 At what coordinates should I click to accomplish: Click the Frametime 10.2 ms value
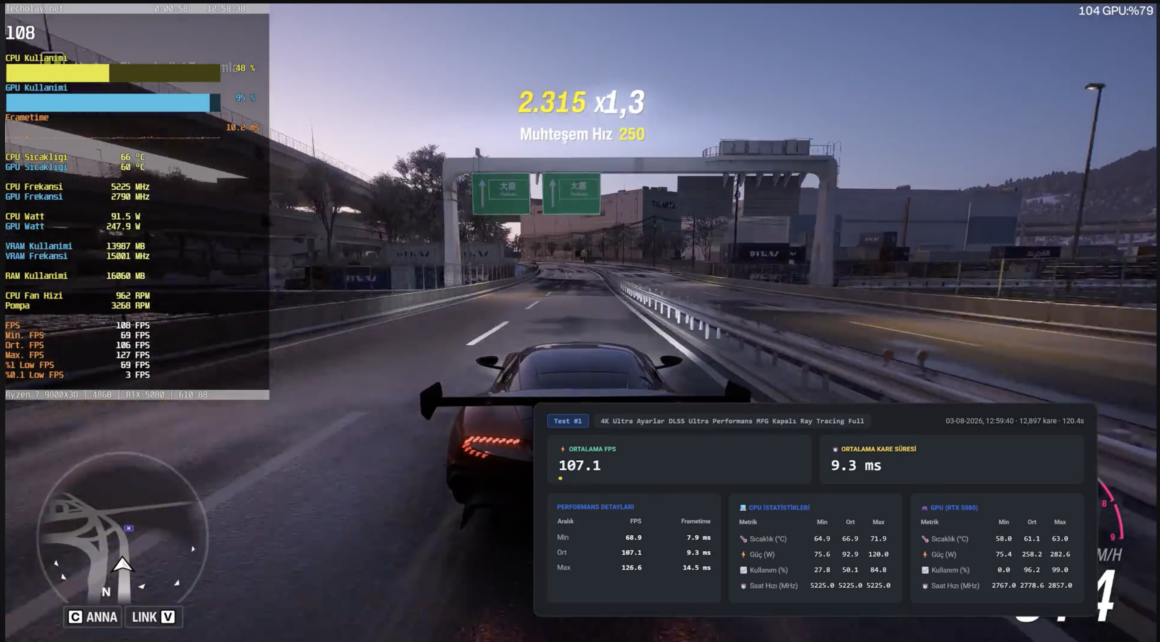coord(243,127)
